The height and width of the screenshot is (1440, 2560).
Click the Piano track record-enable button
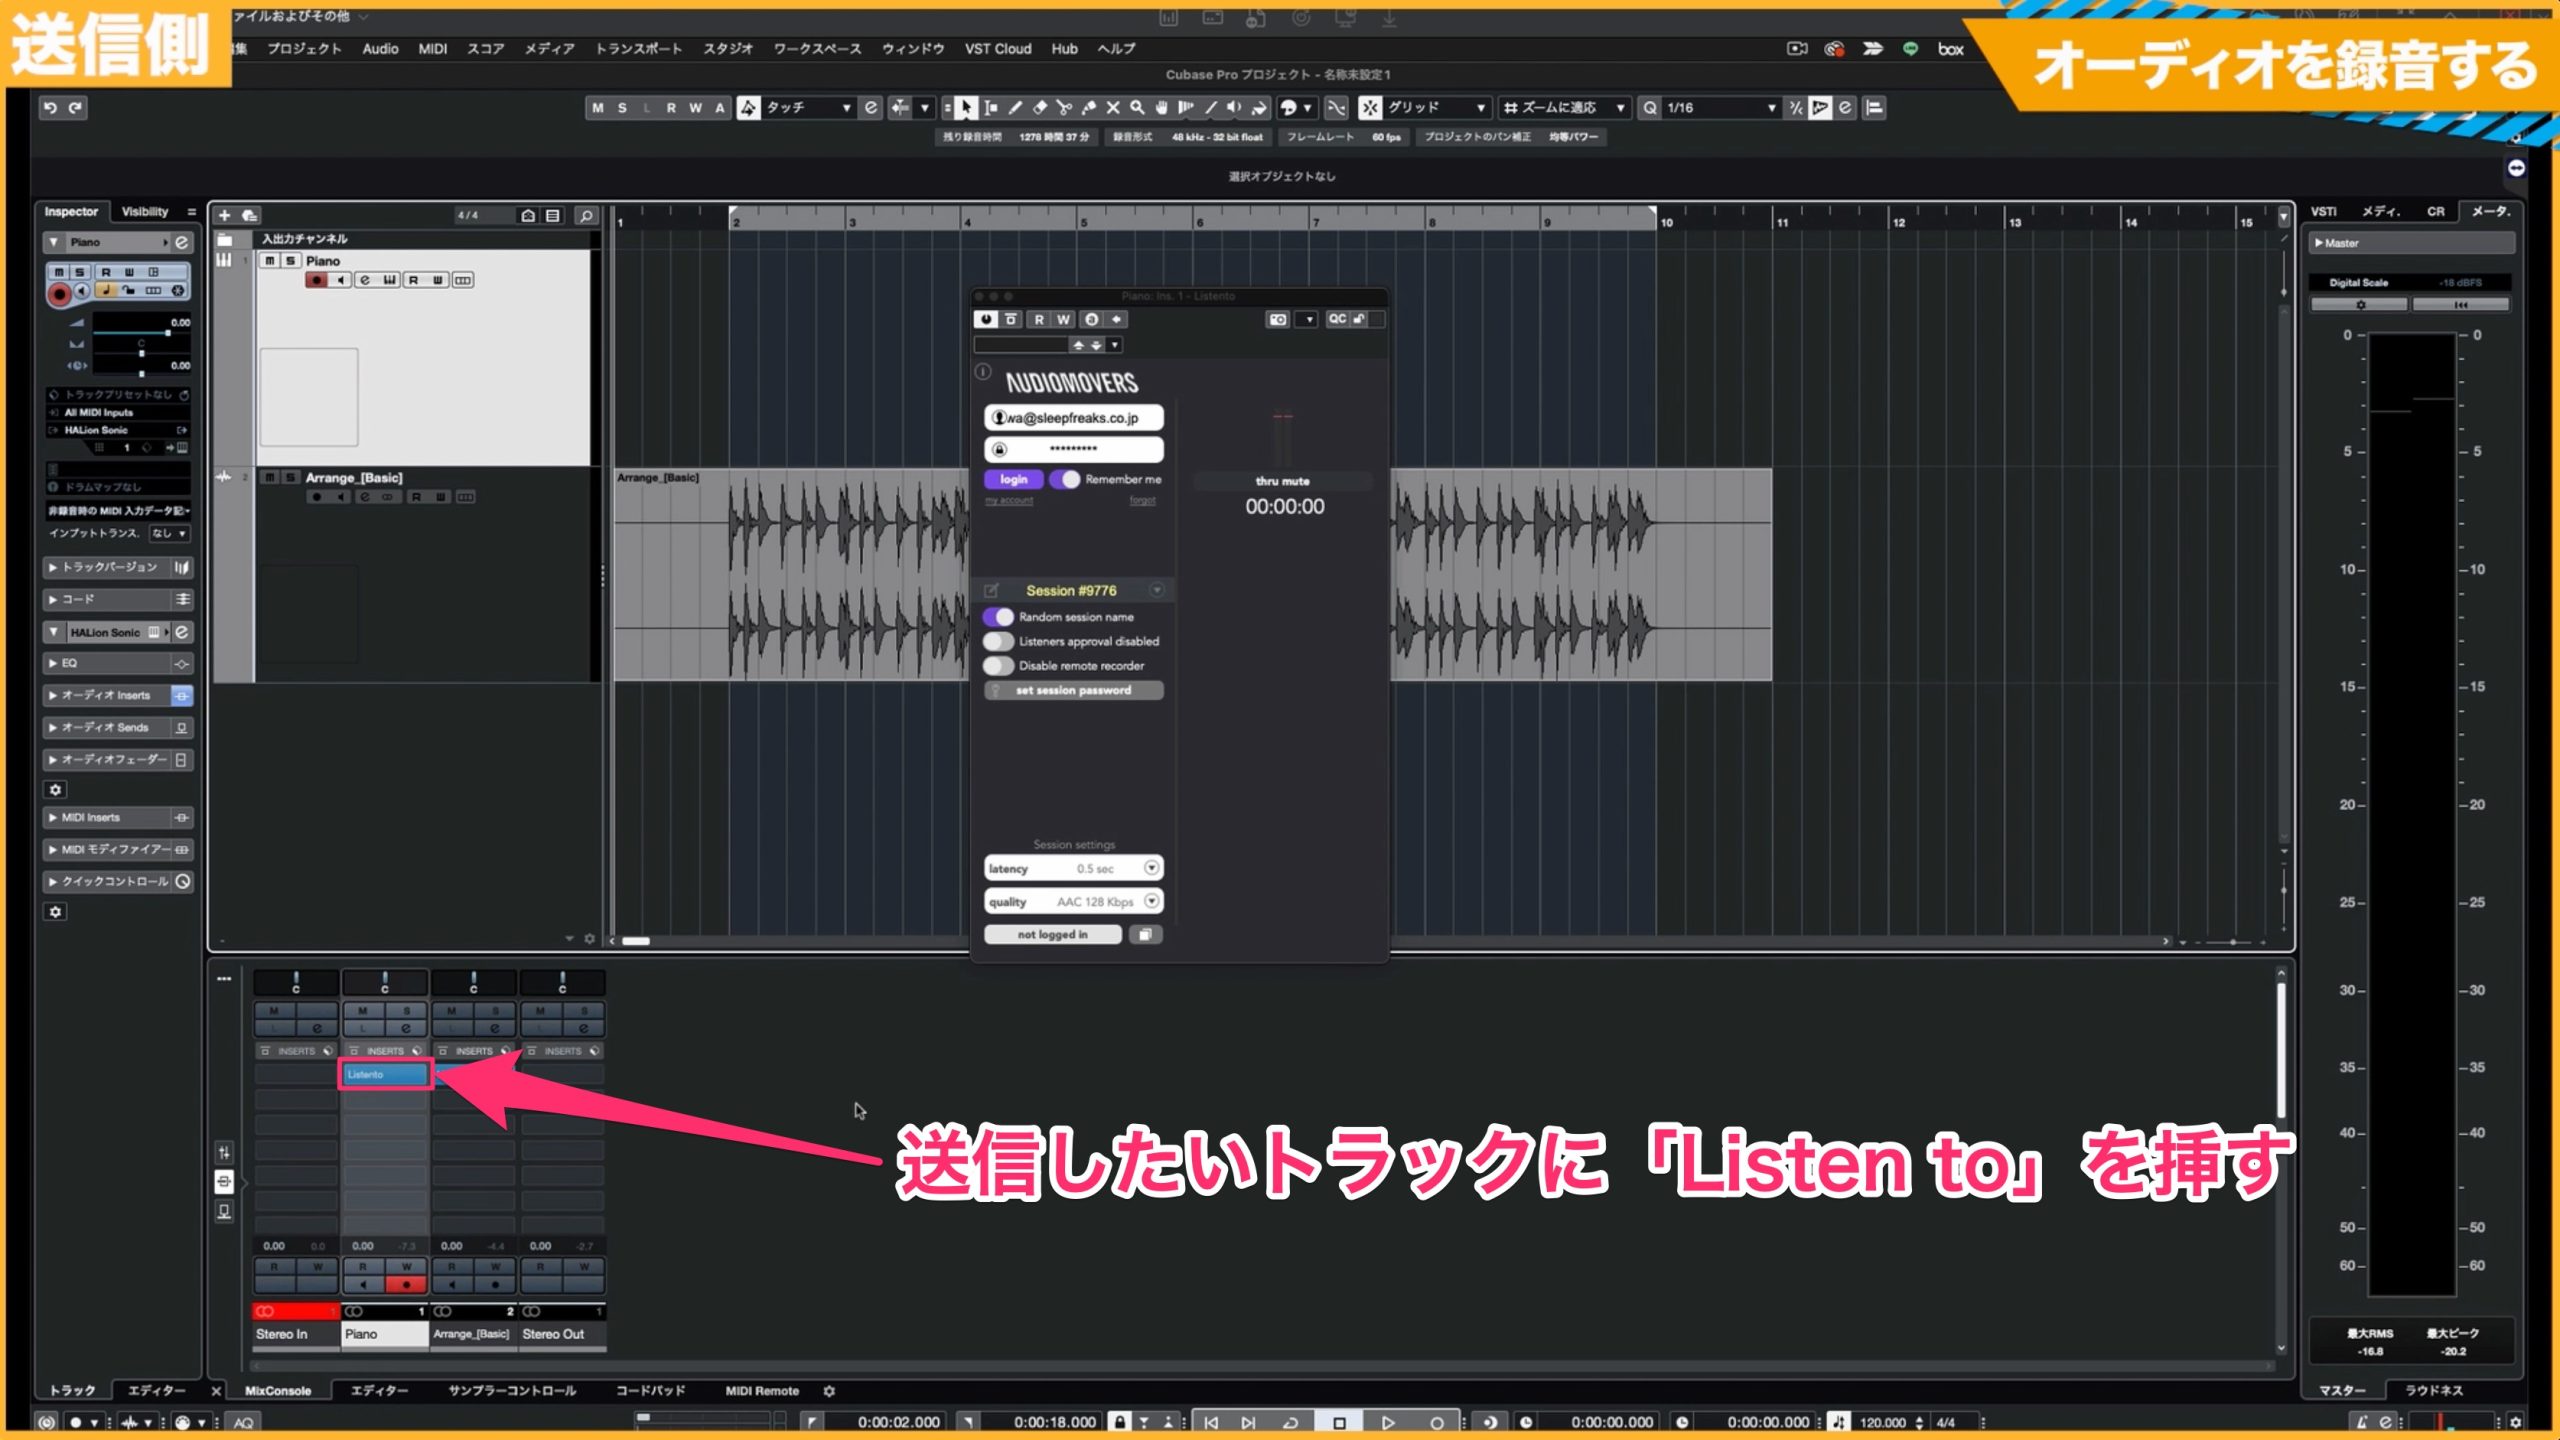pos(316,280)
